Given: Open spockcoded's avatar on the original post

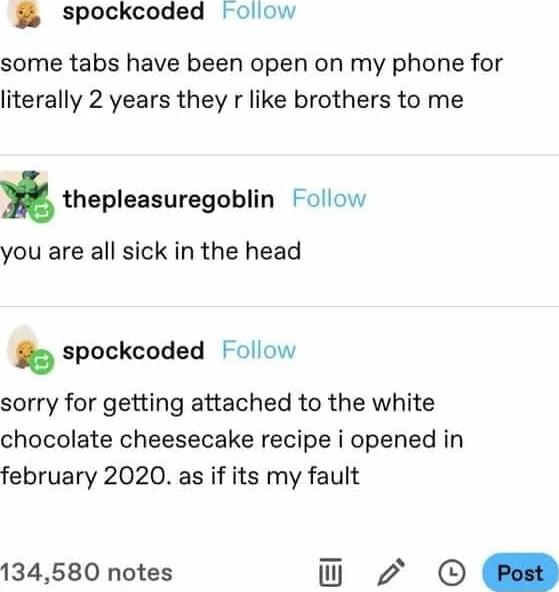Looking at the screenshot, I should 26,14.
